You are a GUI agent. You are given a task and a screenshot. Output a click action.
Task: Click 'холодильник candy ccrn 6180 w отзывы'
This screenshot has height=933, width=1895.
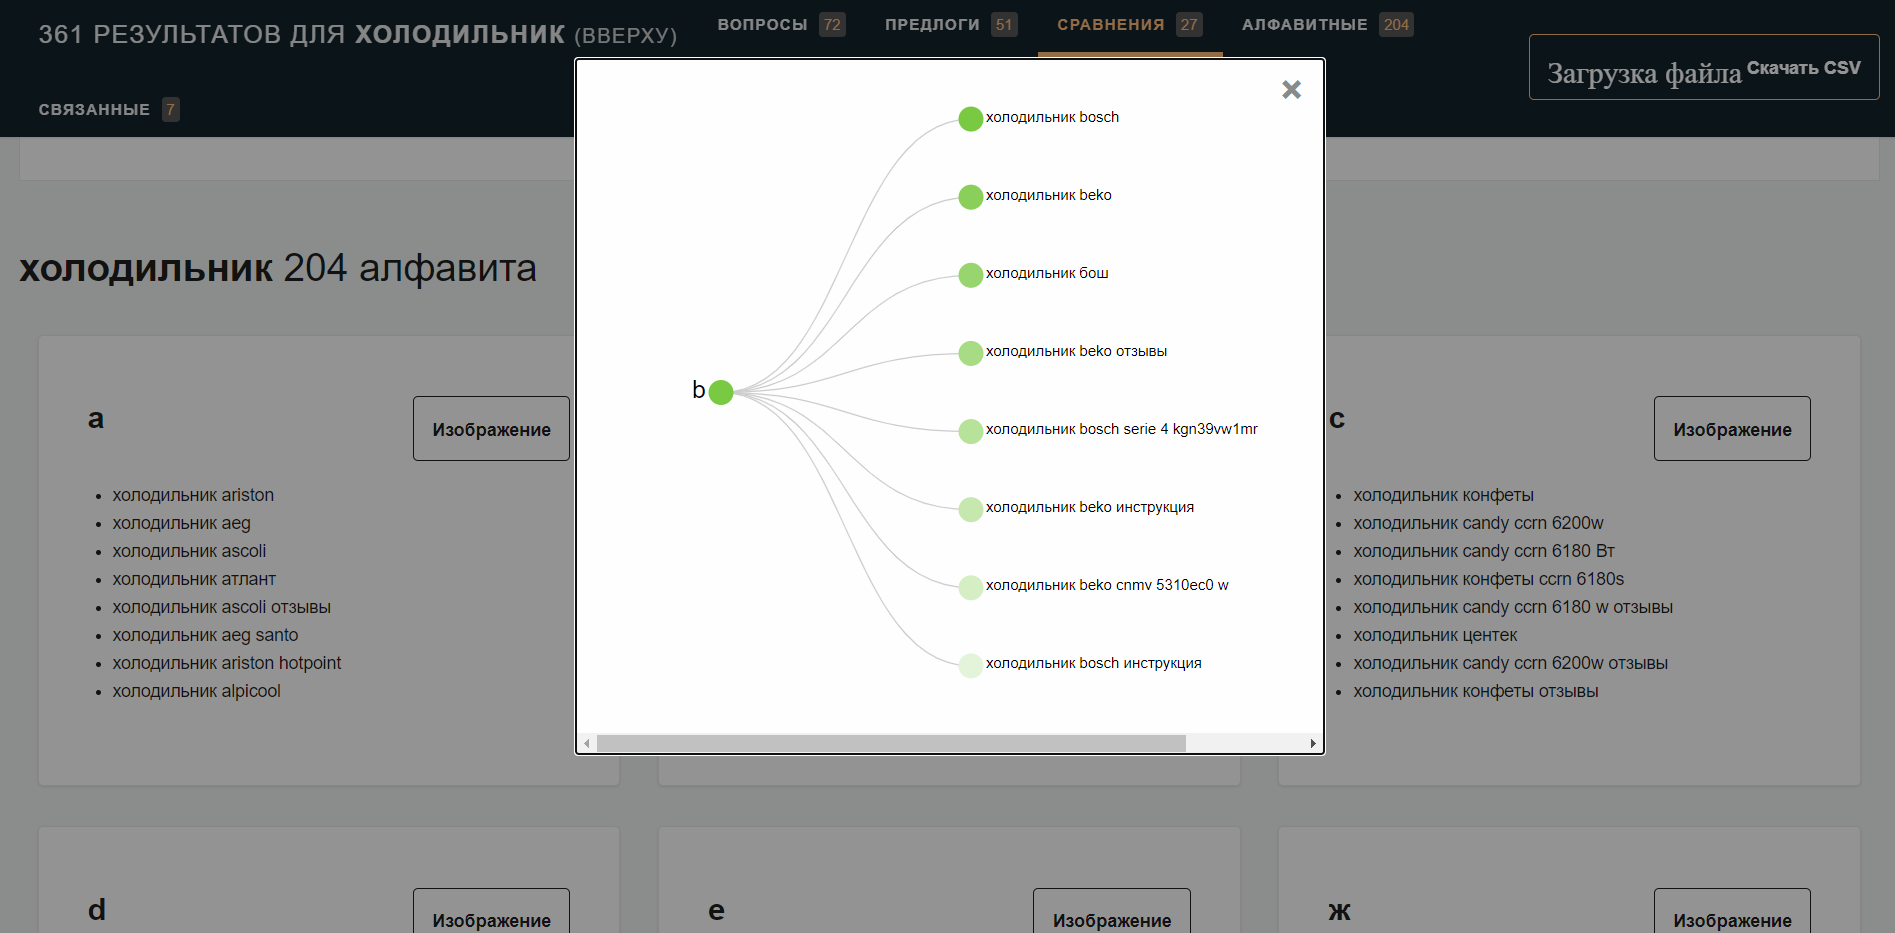(1513, 607)
